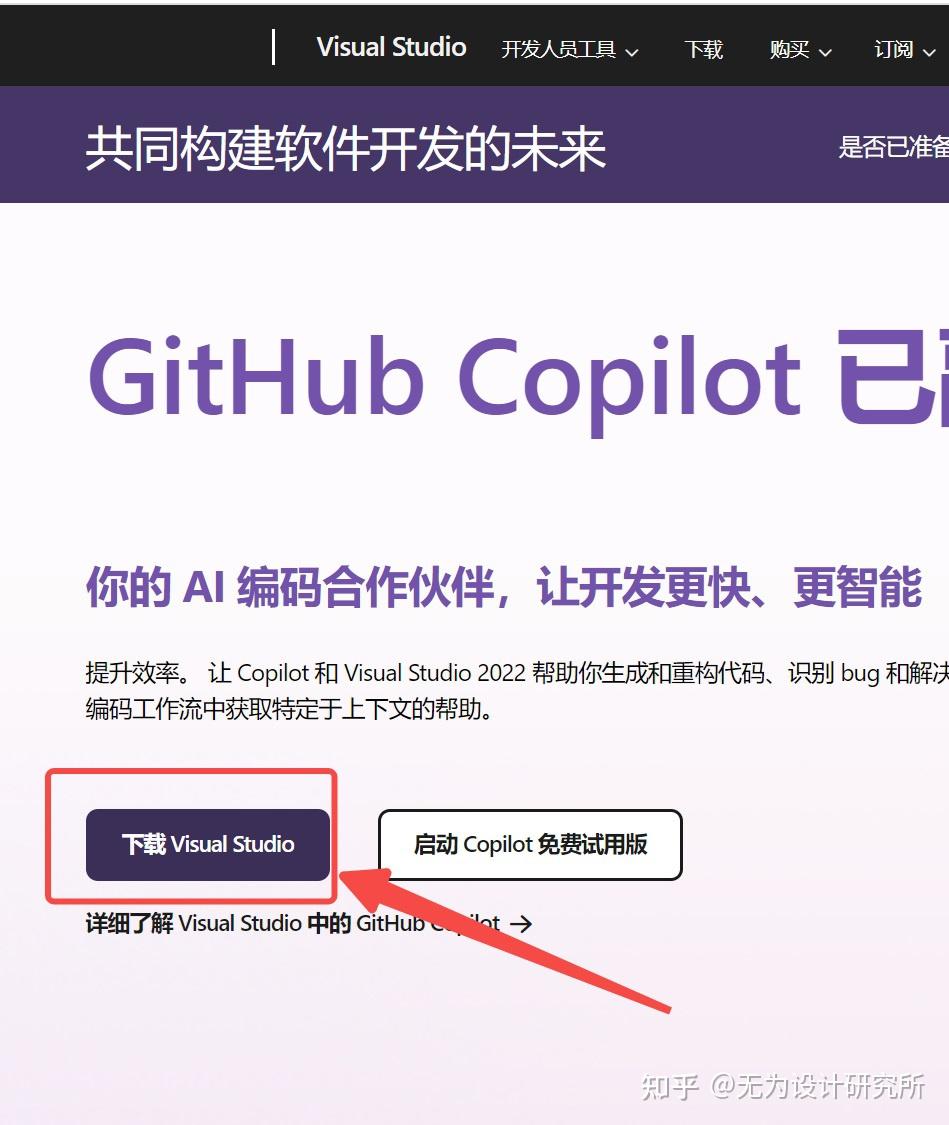Select the 共同构建软件开发的未来 banner heading
The image size is (949, 1125).
pyautogui.click(x=346, y=149)
